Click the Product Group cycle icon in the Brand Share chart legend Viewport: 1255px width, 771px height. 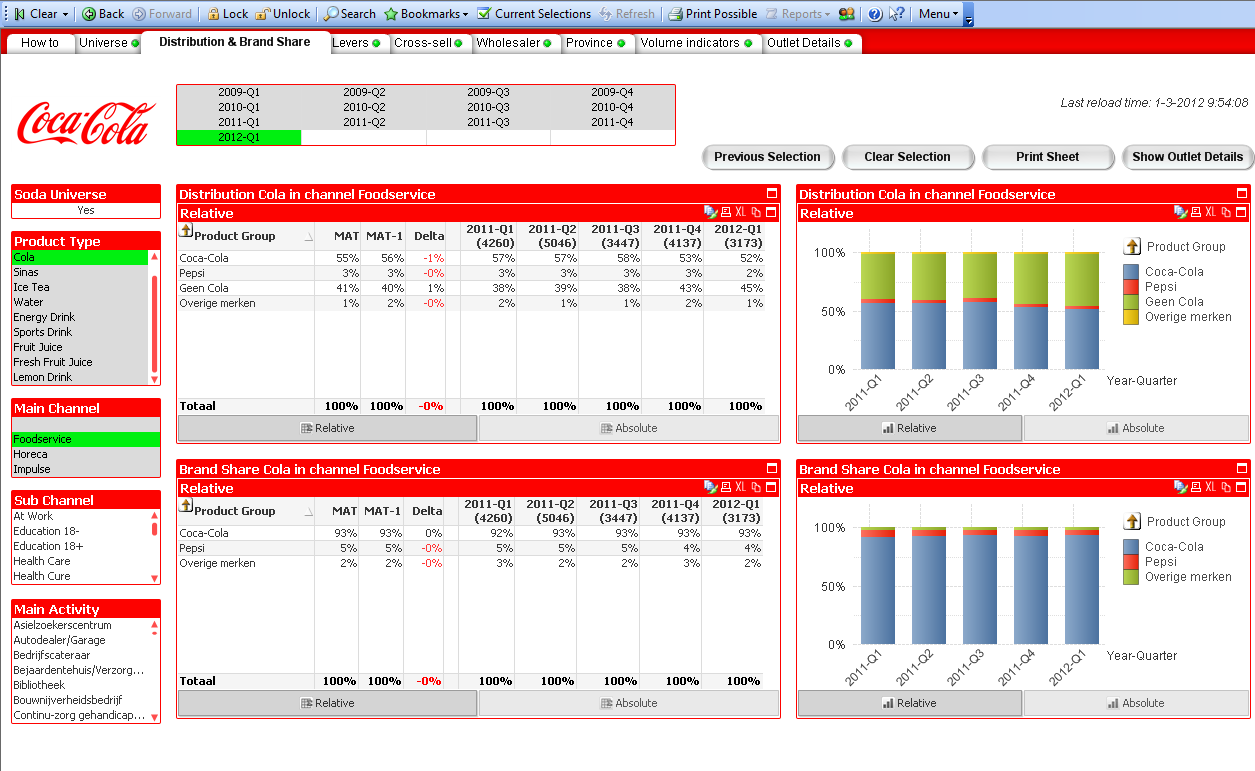tap(1132, 521)
